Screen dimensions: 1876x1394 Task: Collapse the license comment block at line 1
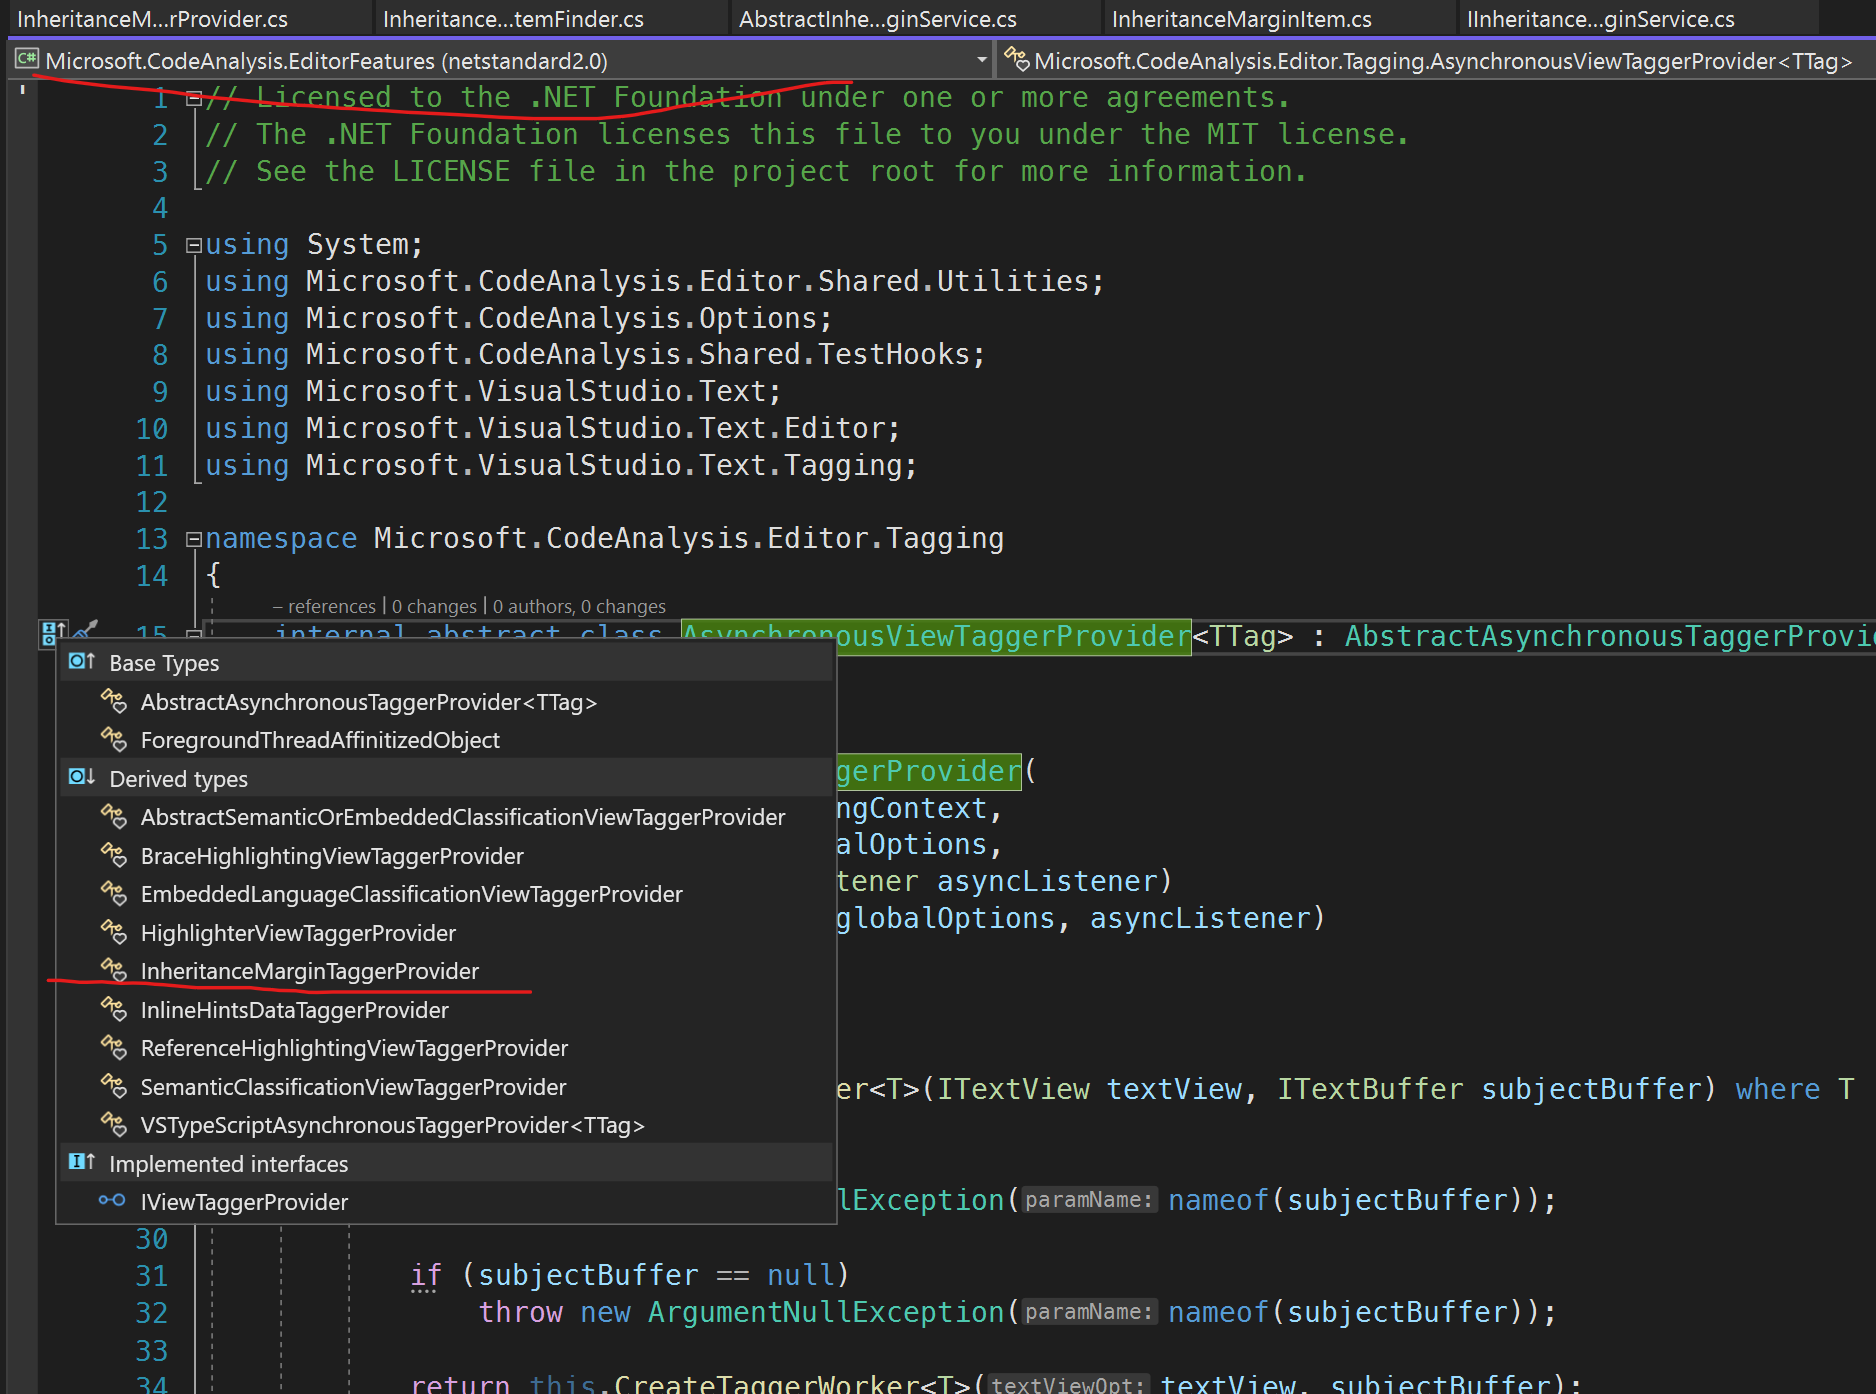click(x=194, y=98)
